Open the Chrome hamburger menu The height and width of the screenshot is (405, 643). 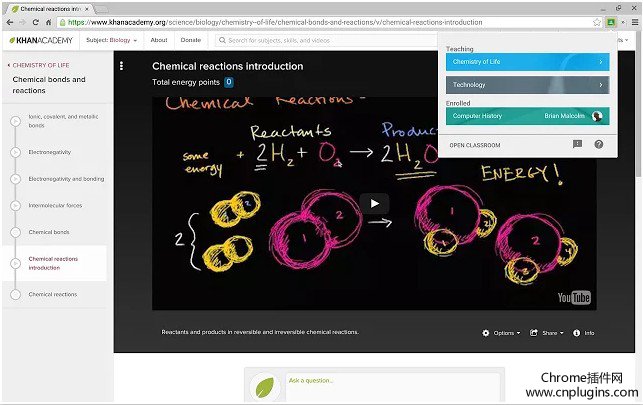coord(634,23)
